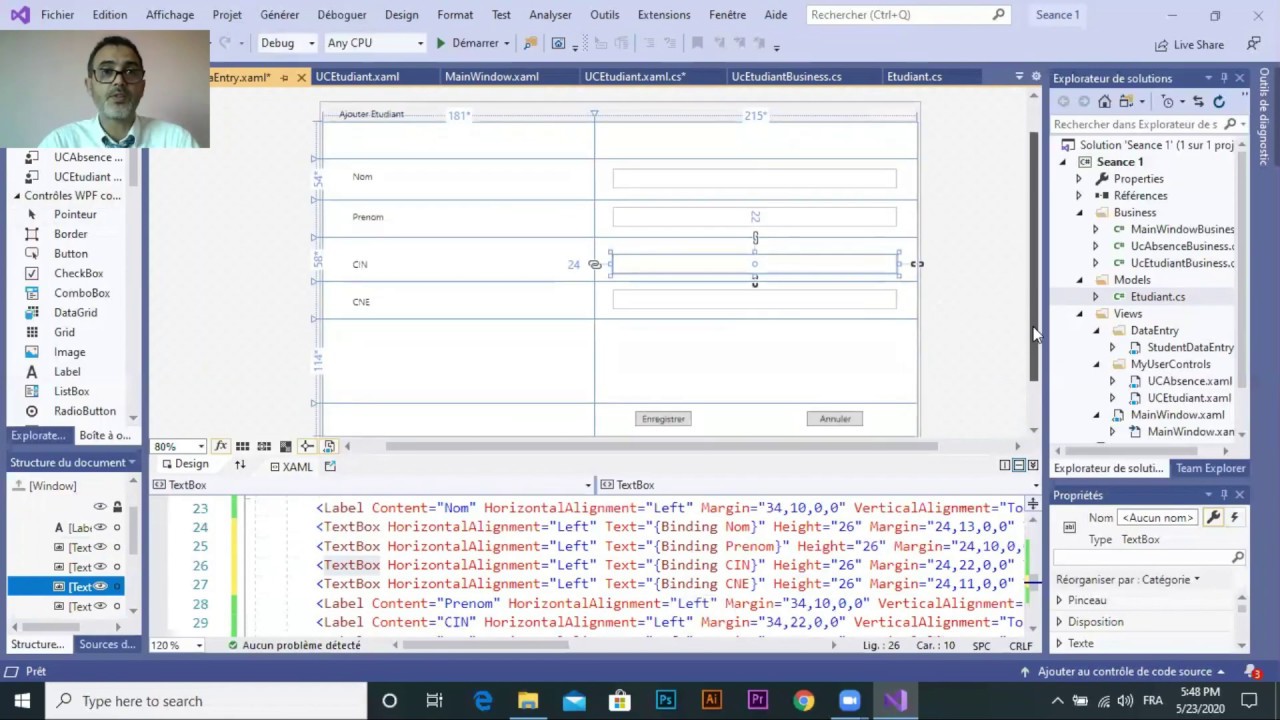Switch to the Boîte à outils tab
The image size is (1280, 720).
(104, 435)
